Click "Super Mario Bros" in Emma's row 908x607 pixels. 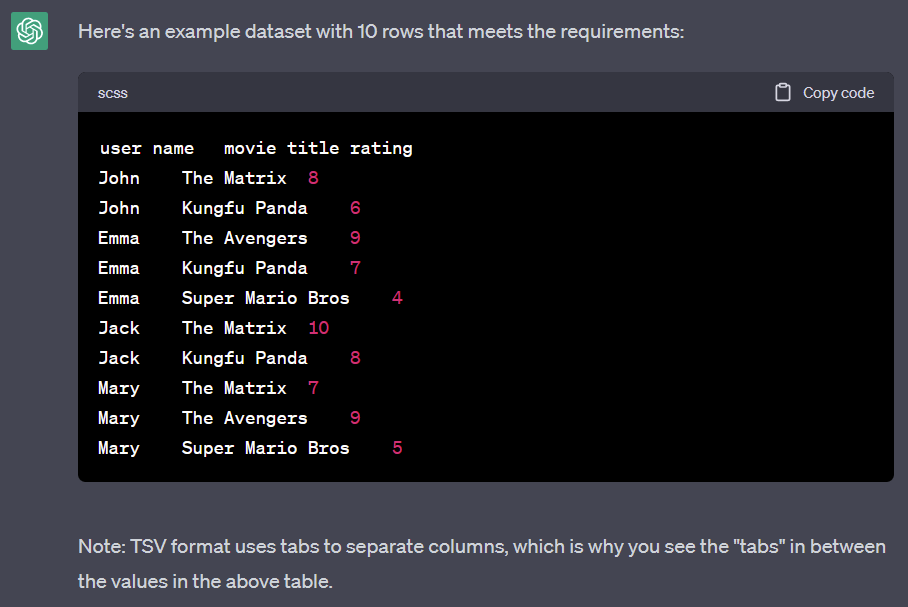tap(265, 298)
